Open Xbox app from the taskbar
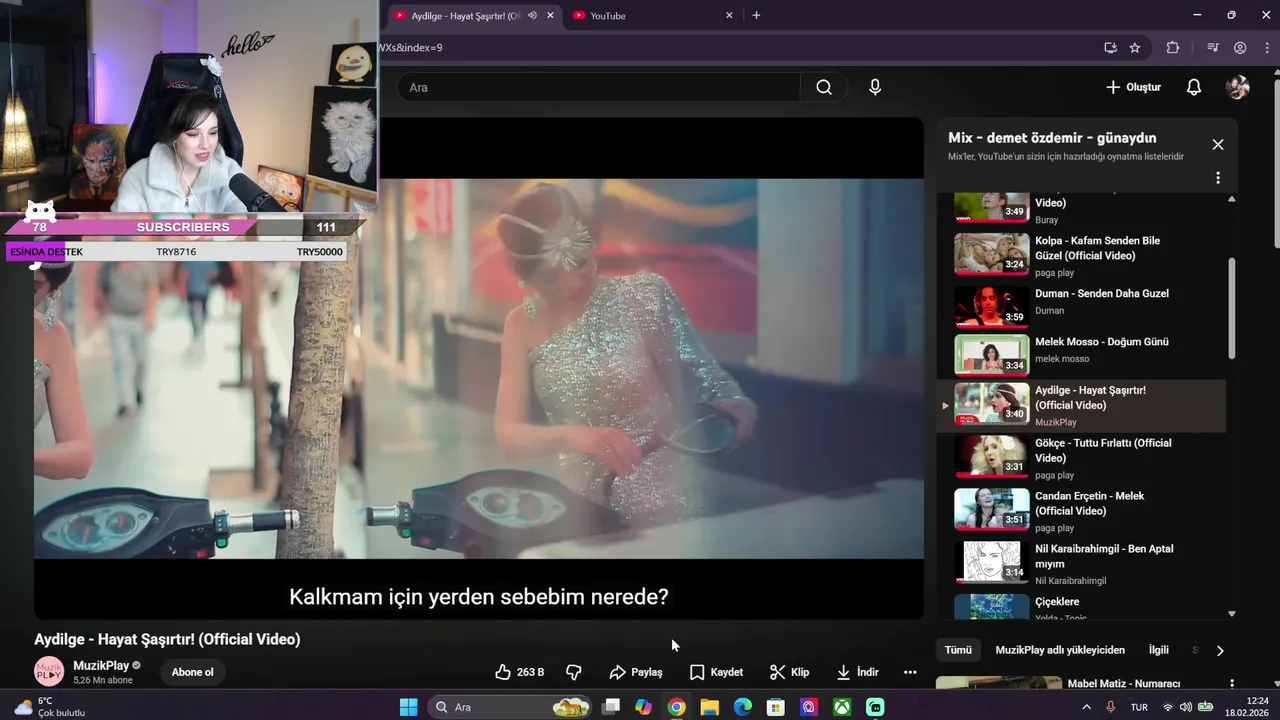Image resolution: width=1280 pixels, height=720 pixels. [842, 707]
